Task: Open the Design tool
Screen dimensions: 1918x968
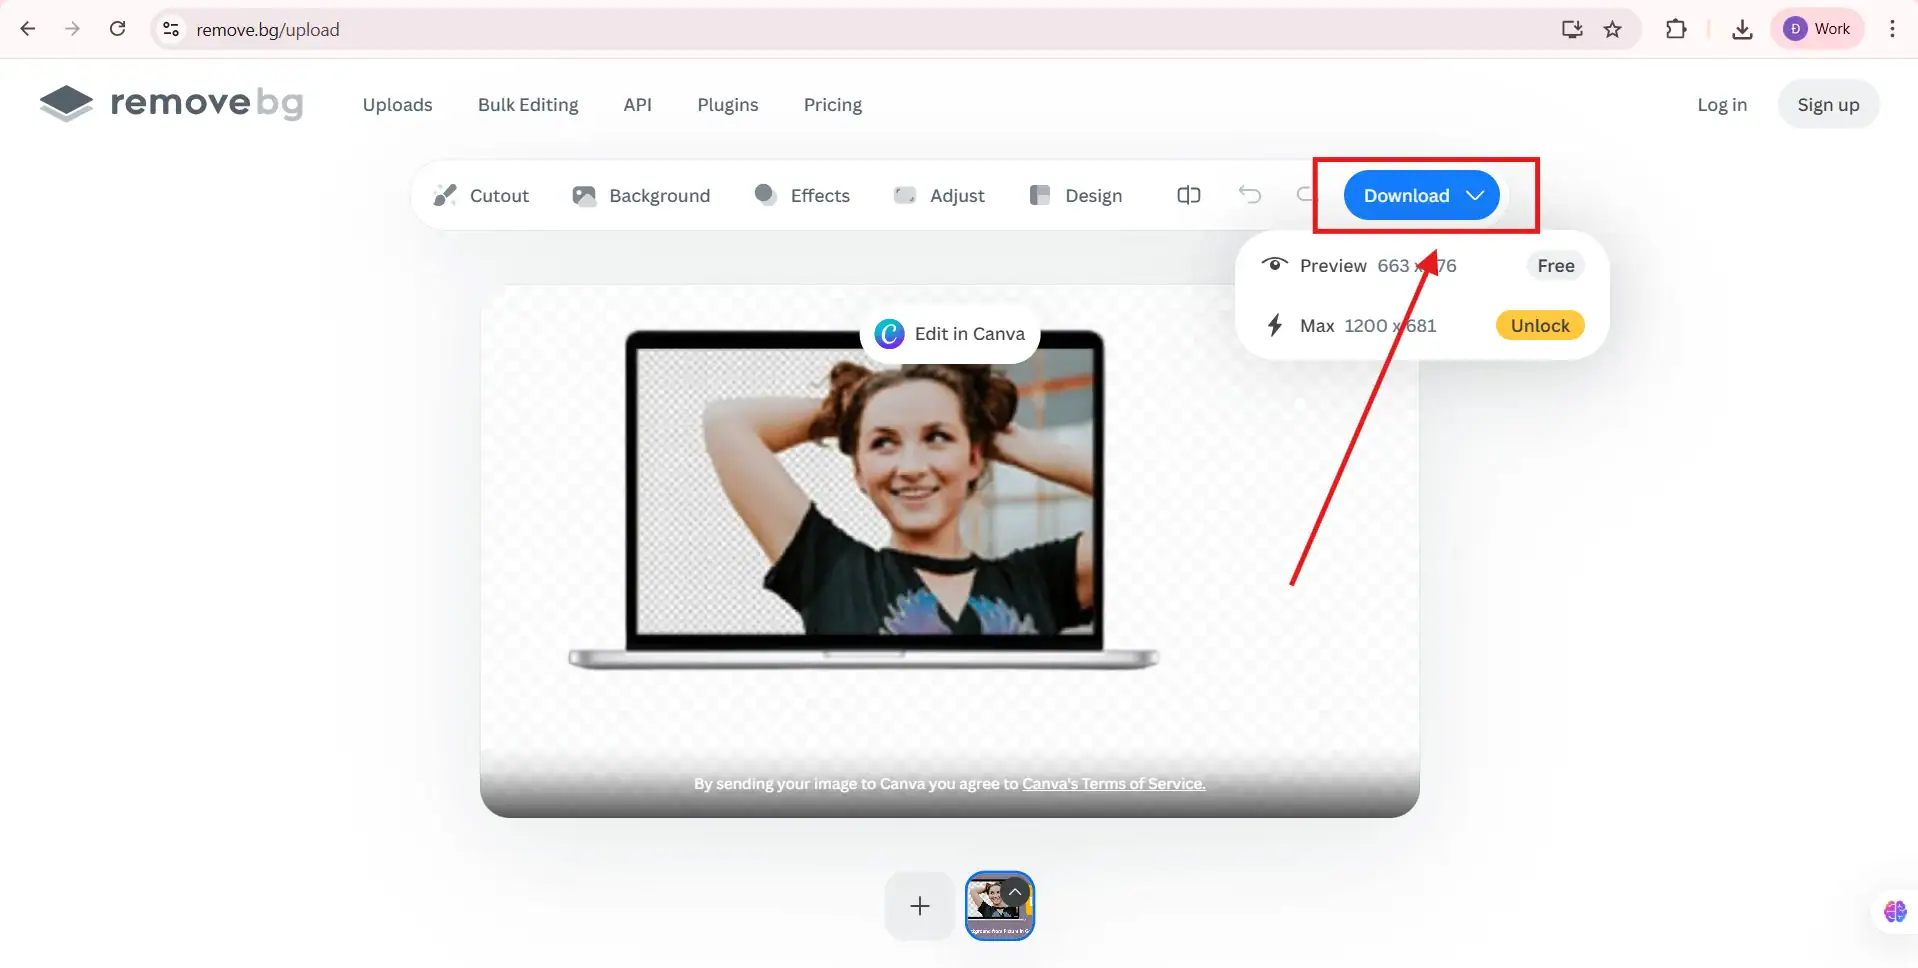Action: [1076, 196]
